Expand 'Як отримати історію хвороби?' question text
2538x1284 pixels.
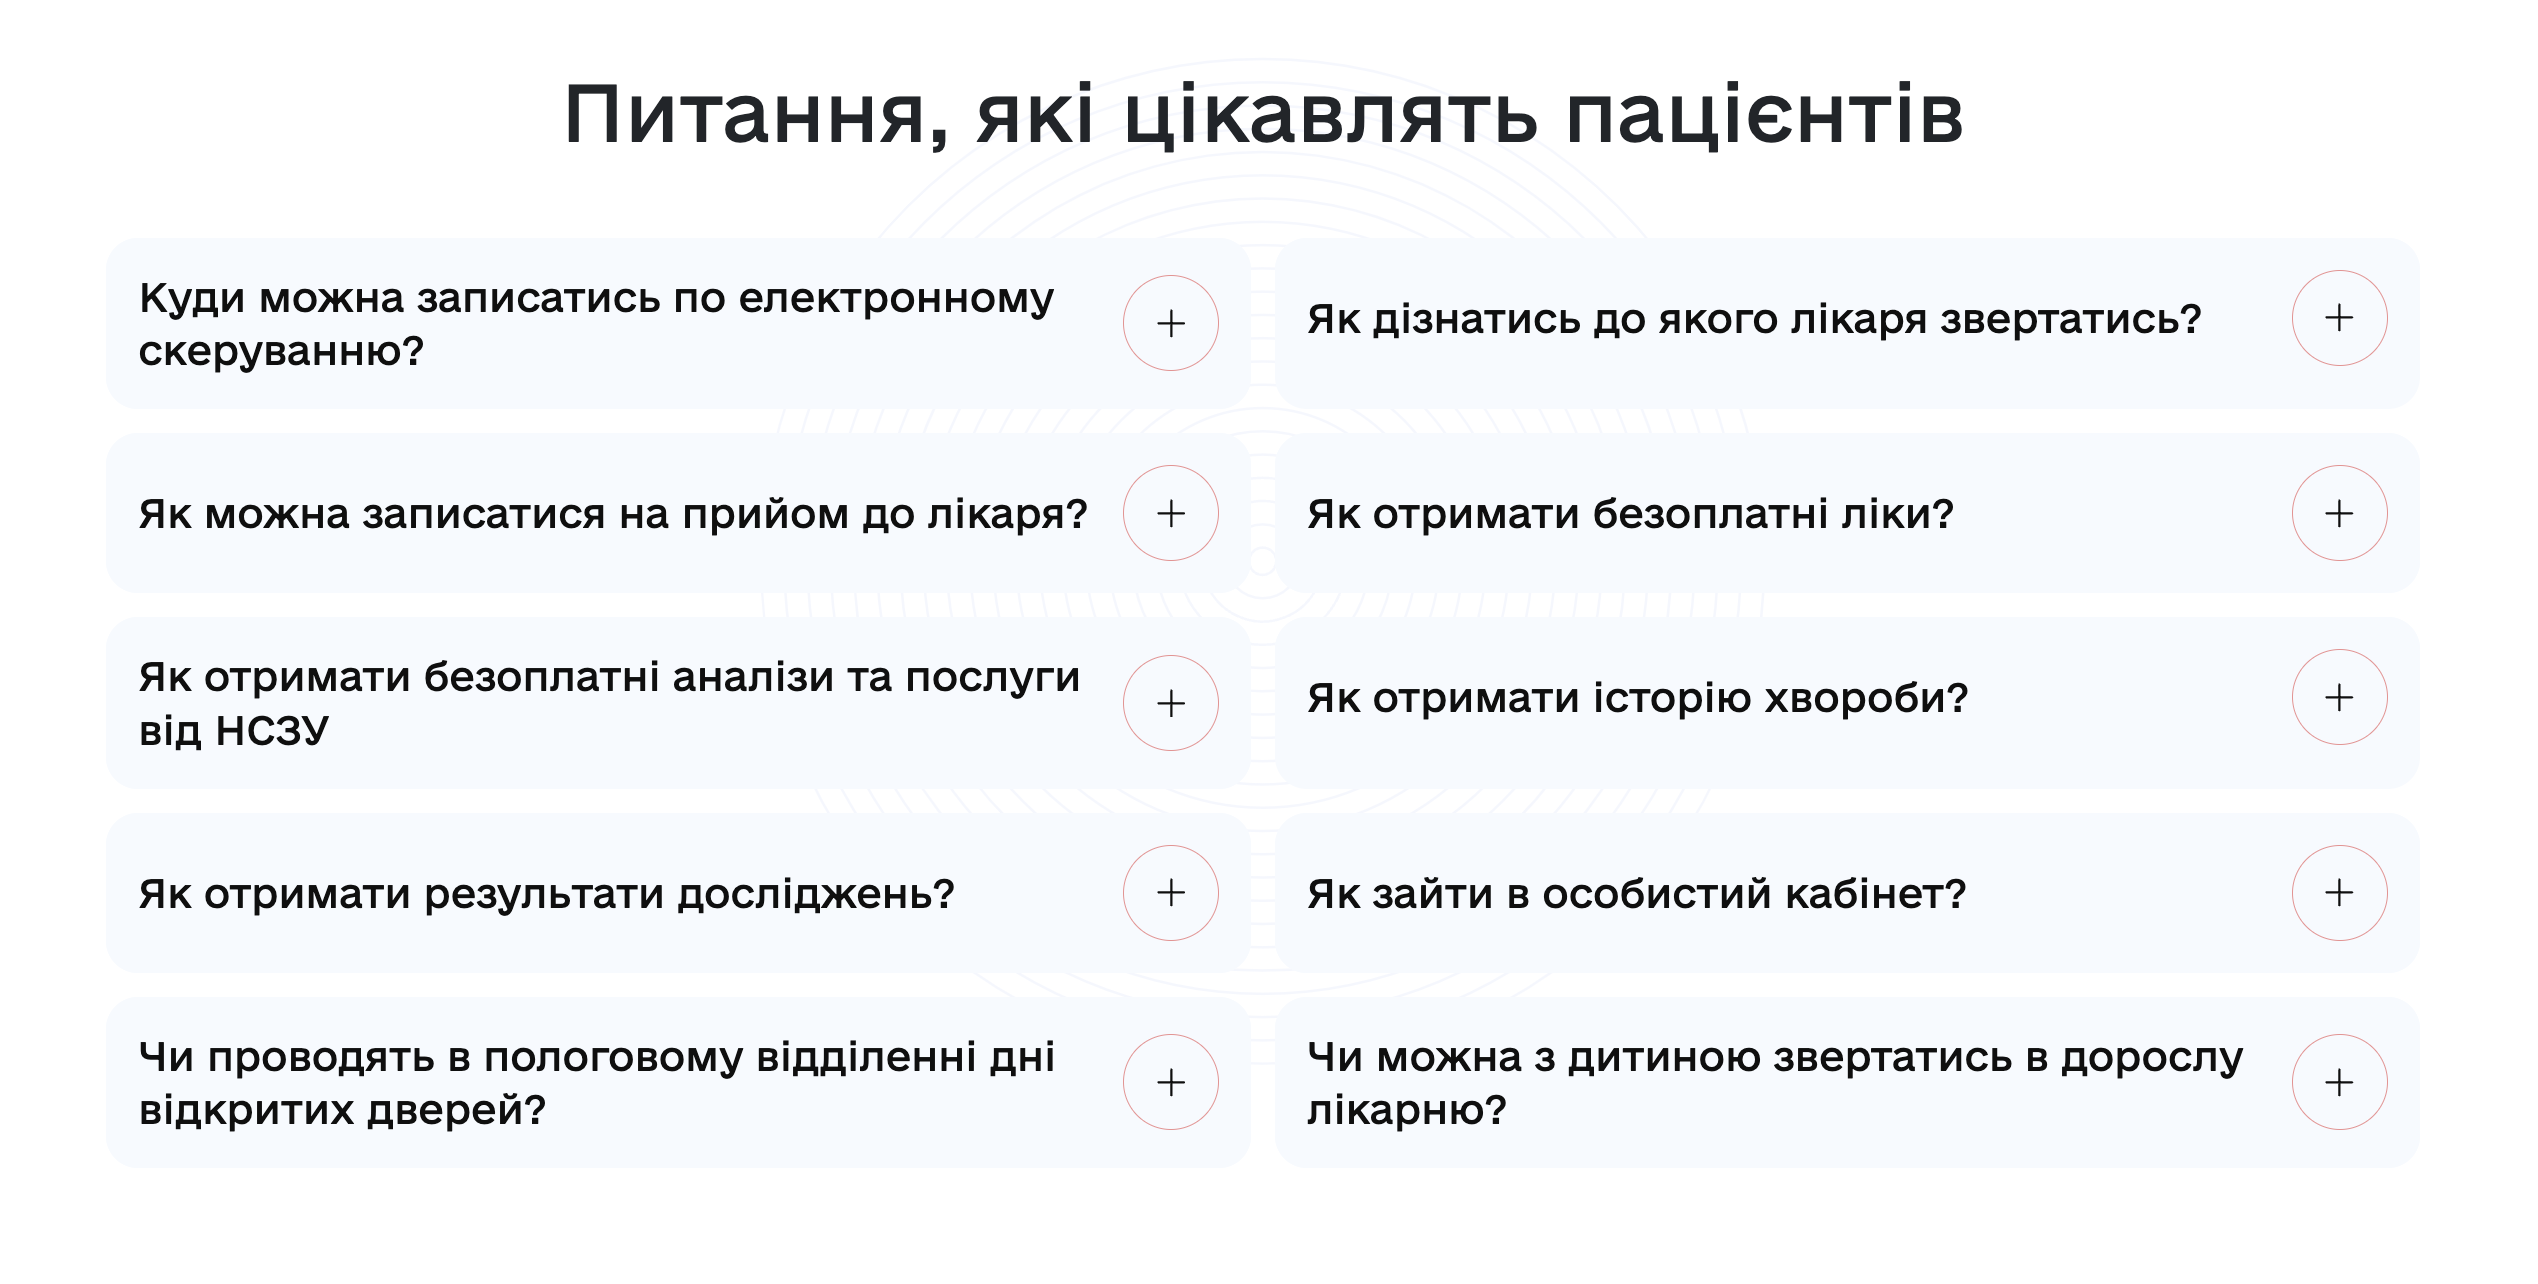click(x=1637, y=698)
